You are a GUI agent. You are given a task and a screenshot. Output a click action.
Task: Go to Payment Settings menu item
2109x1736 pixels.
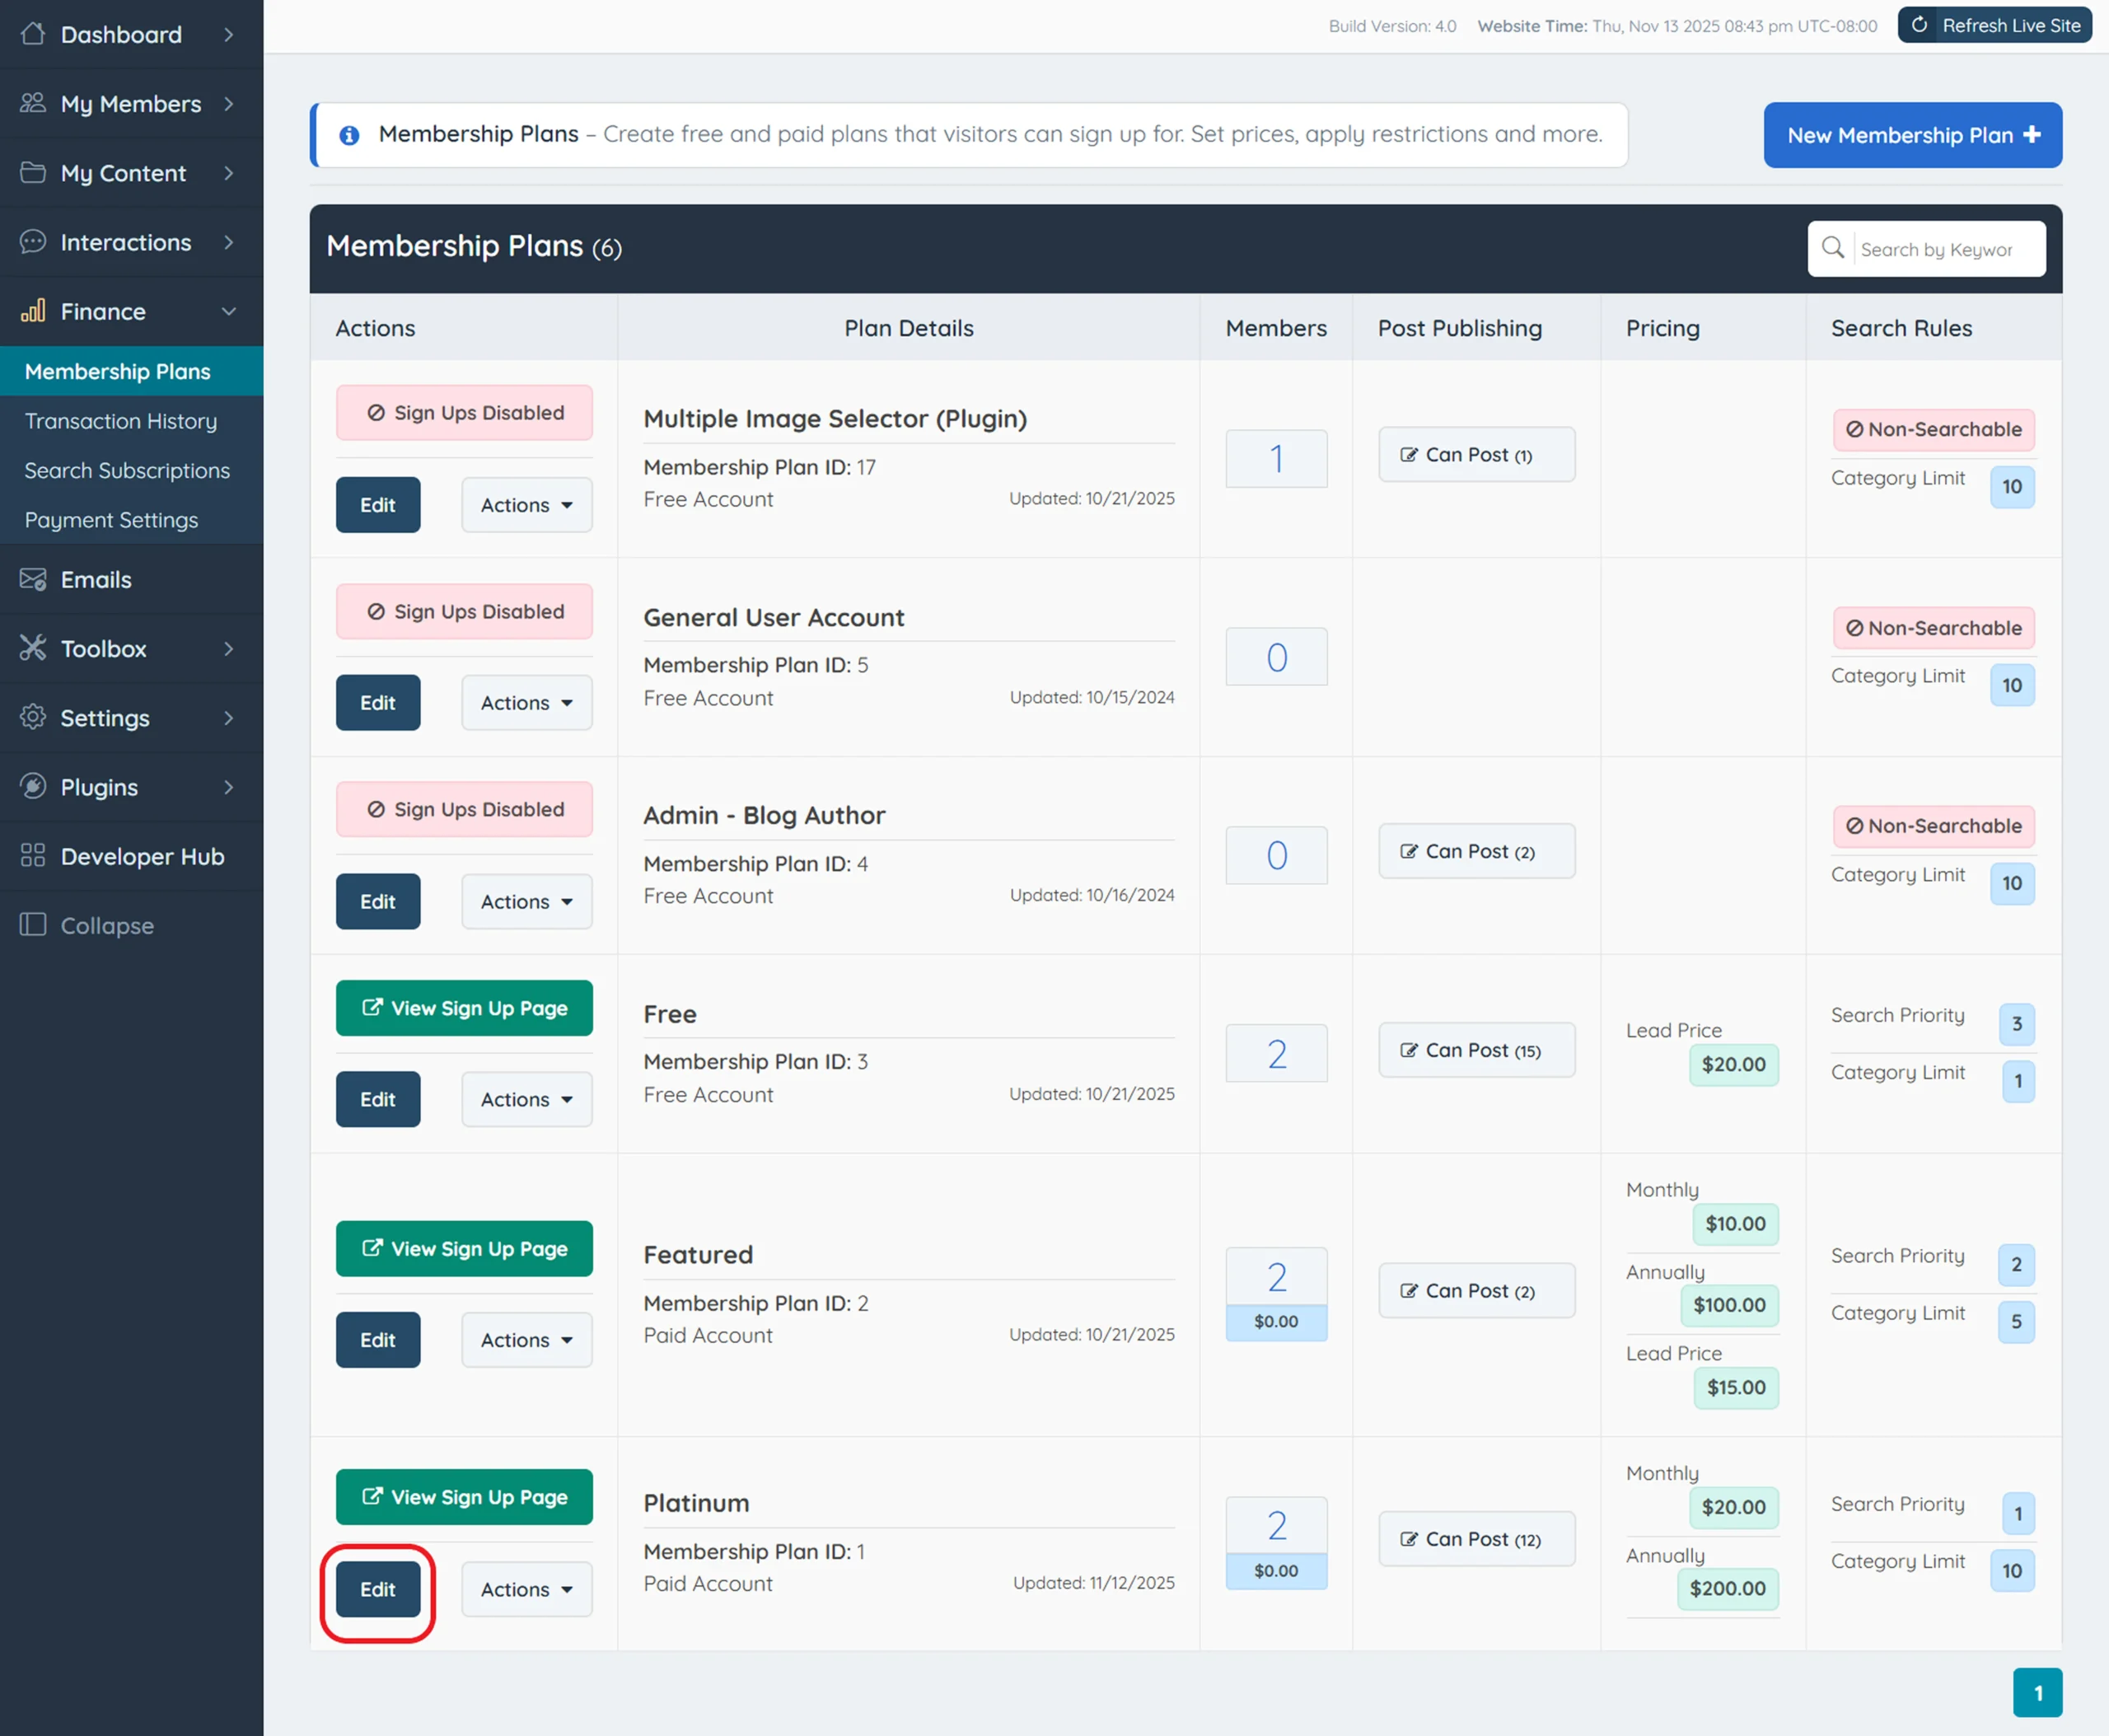(x=111, y=520)
